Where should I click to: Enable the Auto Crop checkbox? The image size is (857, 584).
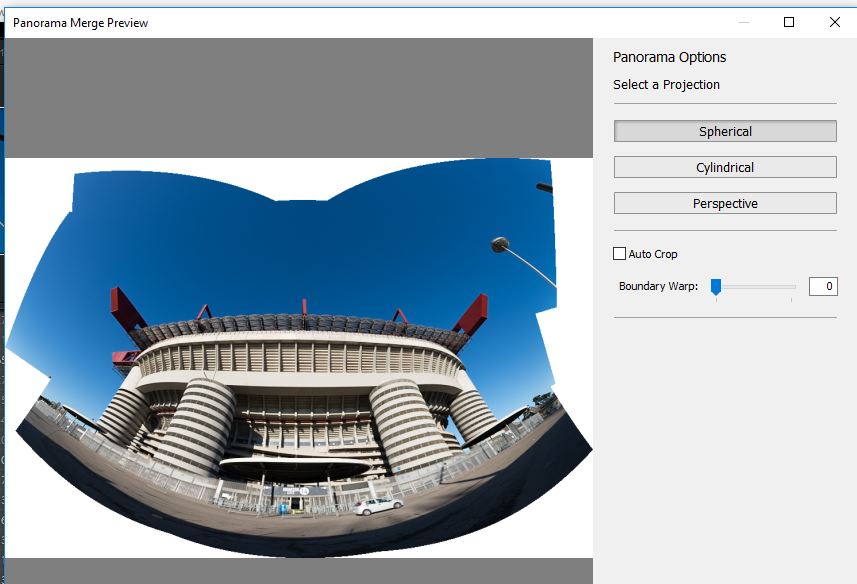619,253
